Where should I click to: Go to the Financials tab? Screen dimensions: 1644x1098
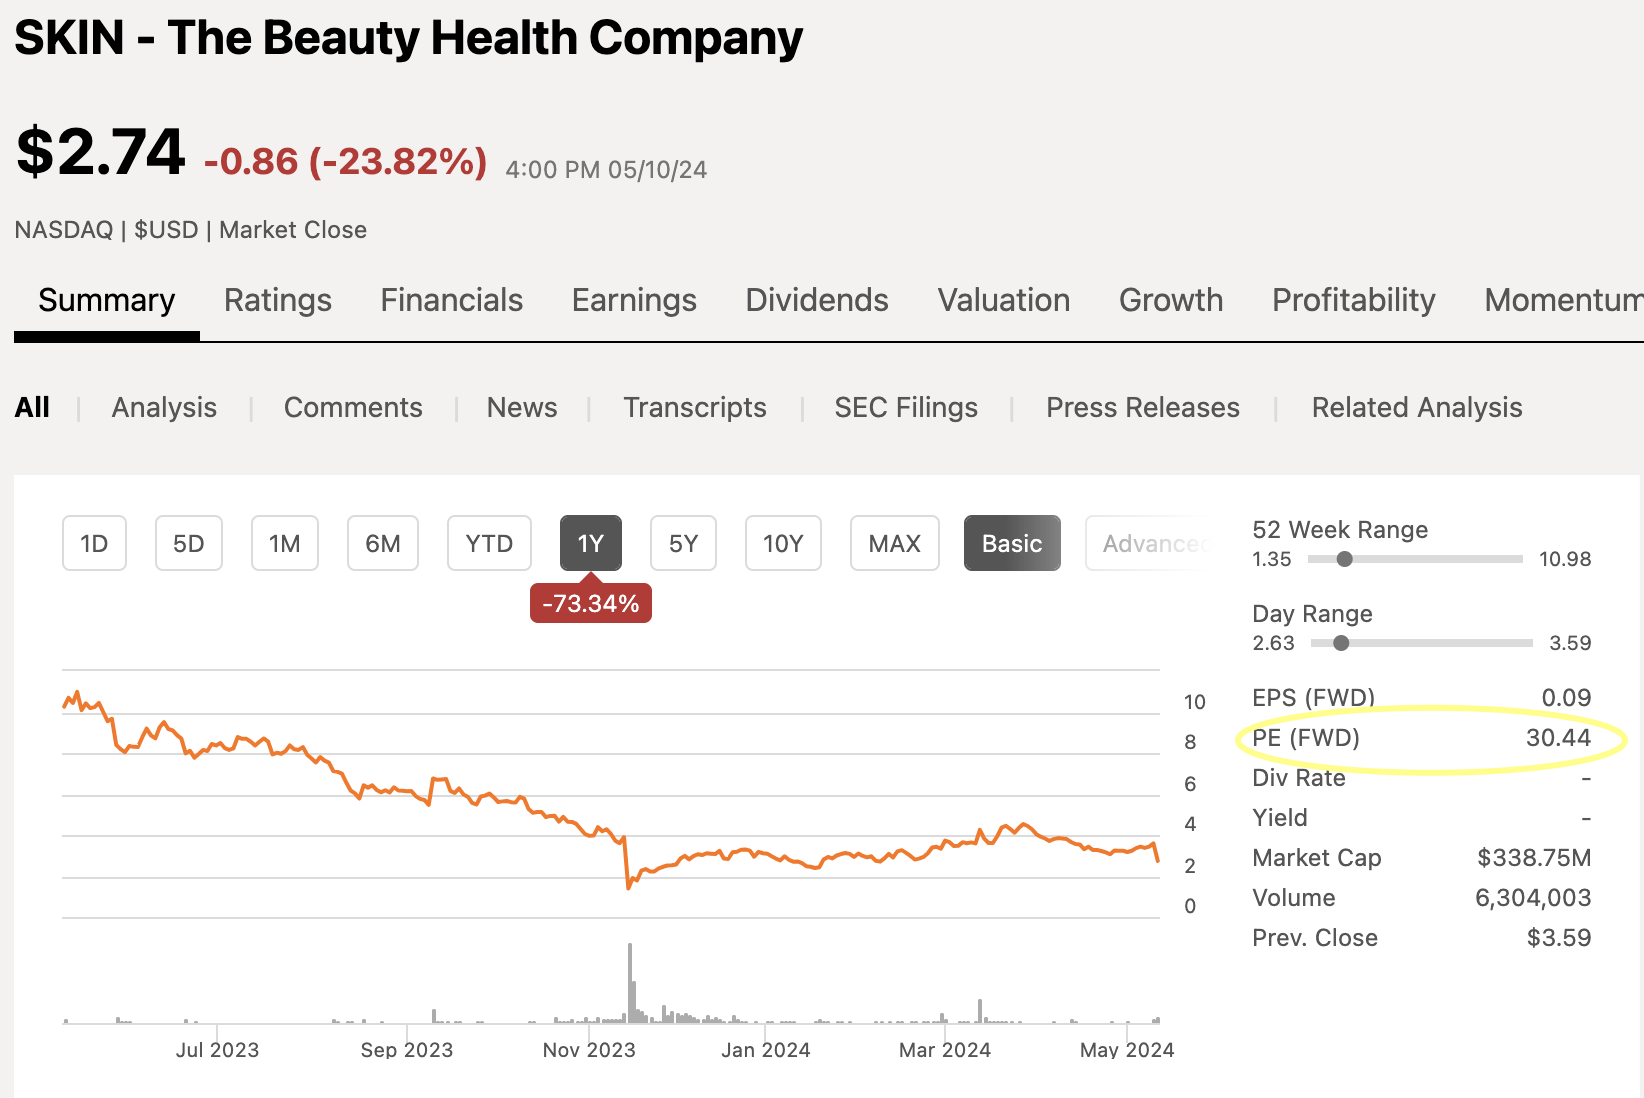(452, 300)
